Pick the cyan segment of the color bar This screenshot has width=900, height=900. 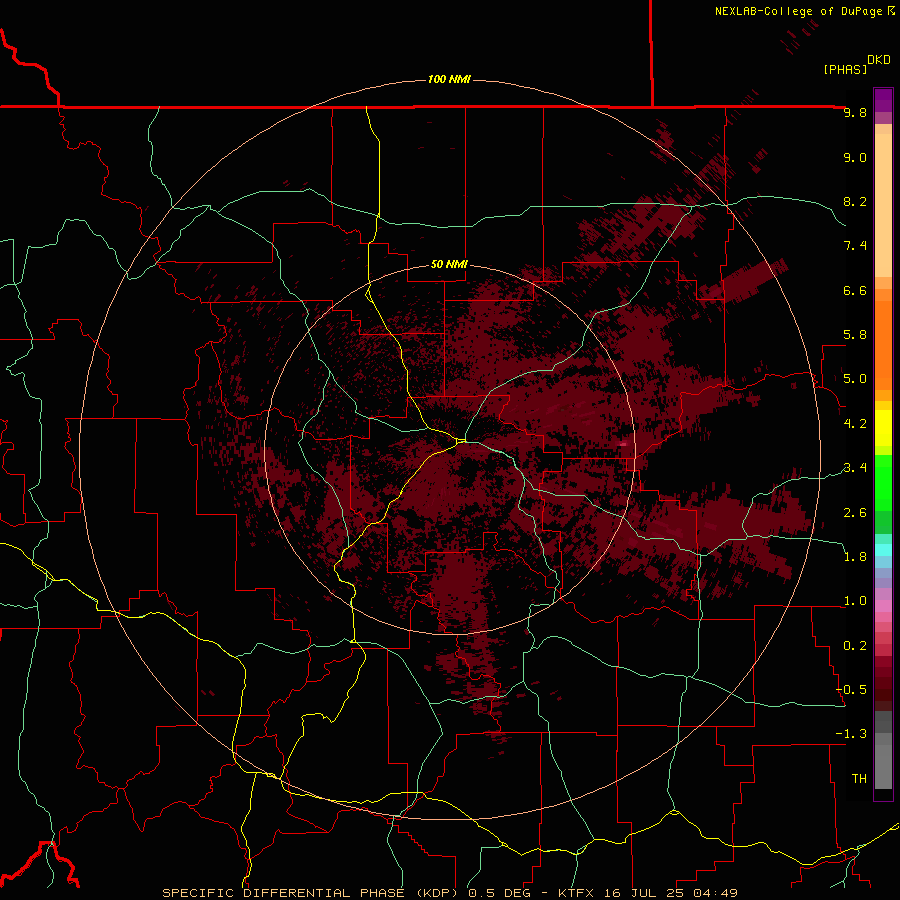pos(883,550)
